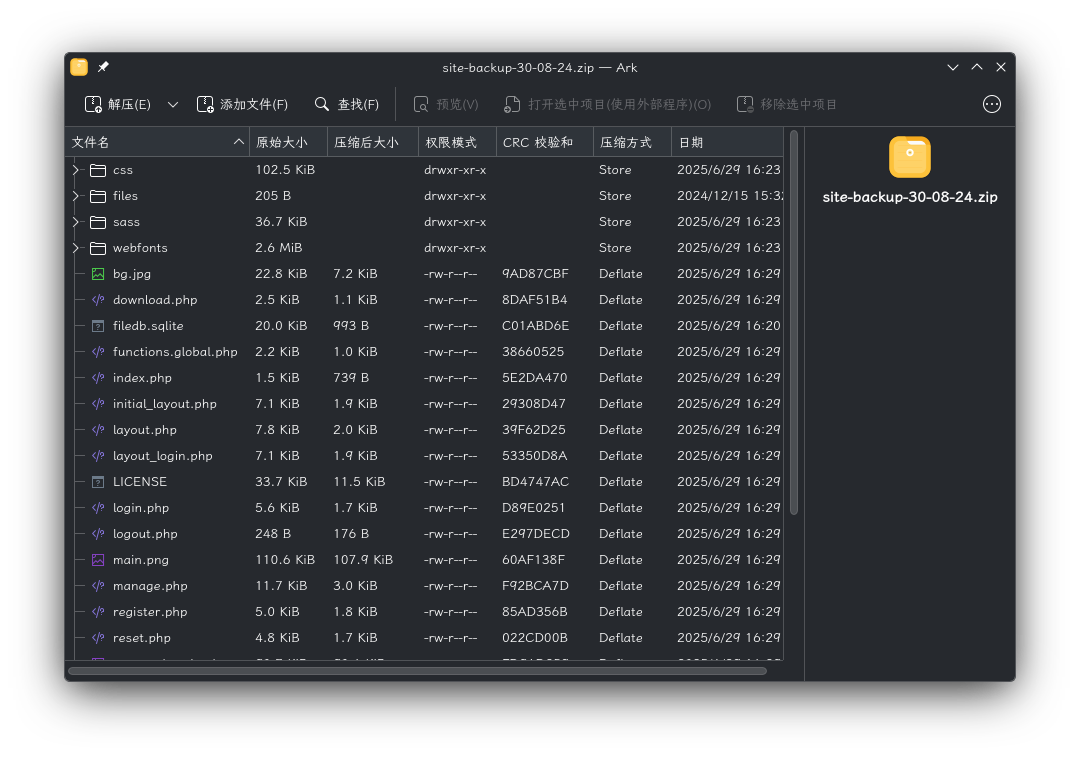Image resolution: width=1080 pixels, height=758 pixels.
Task: Click the pin icon in title bar
Action: (x=103, y=67)
